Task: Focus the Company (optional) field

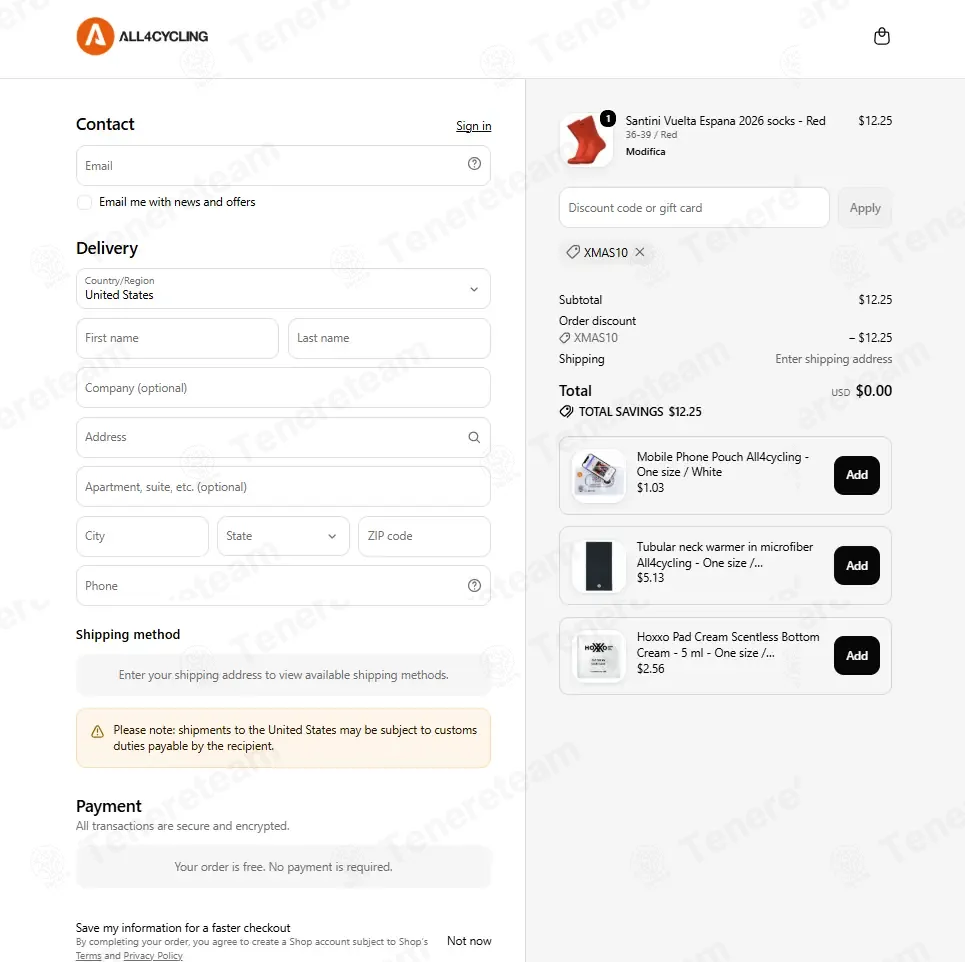Action: [283, 388]
